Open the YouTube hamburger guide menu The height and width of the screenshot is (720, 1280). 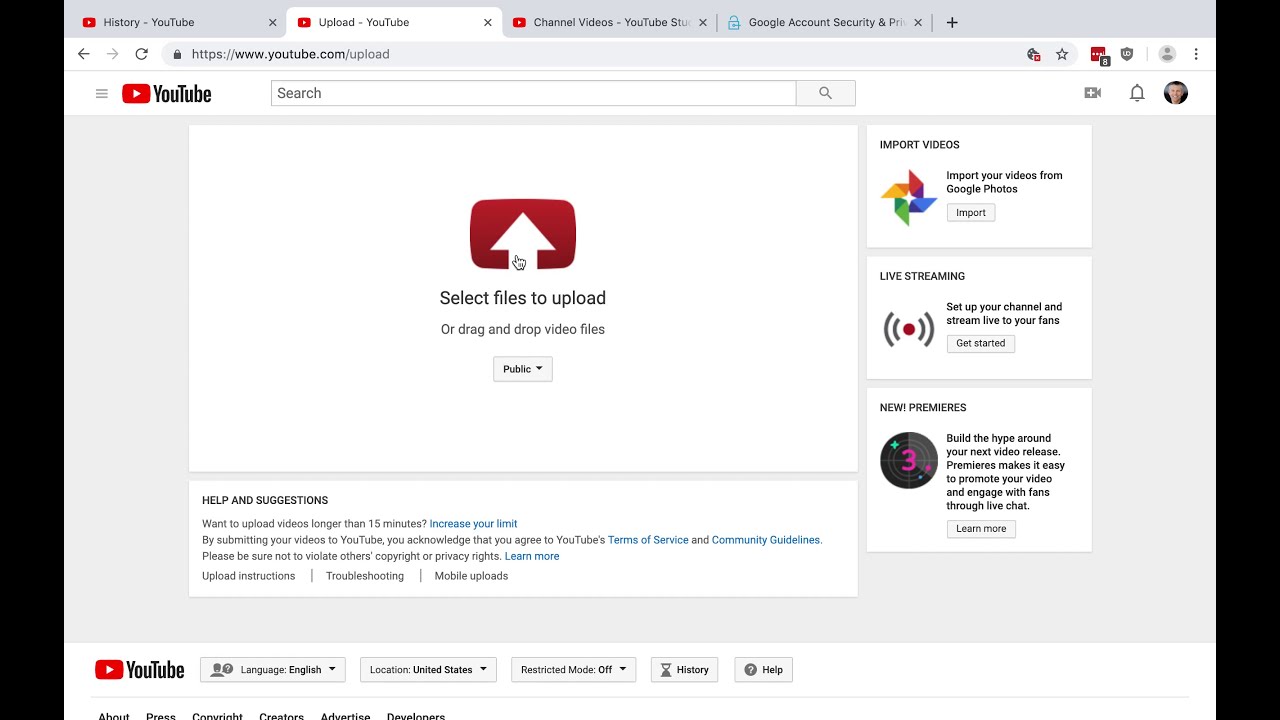point(101,93)
